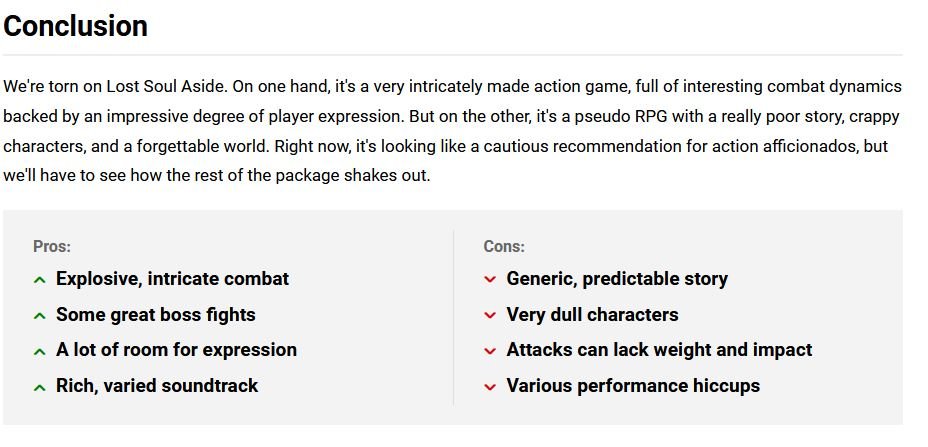Select the Various performance hiccups text
Viewport: 928px width, 447px height.
633,385
